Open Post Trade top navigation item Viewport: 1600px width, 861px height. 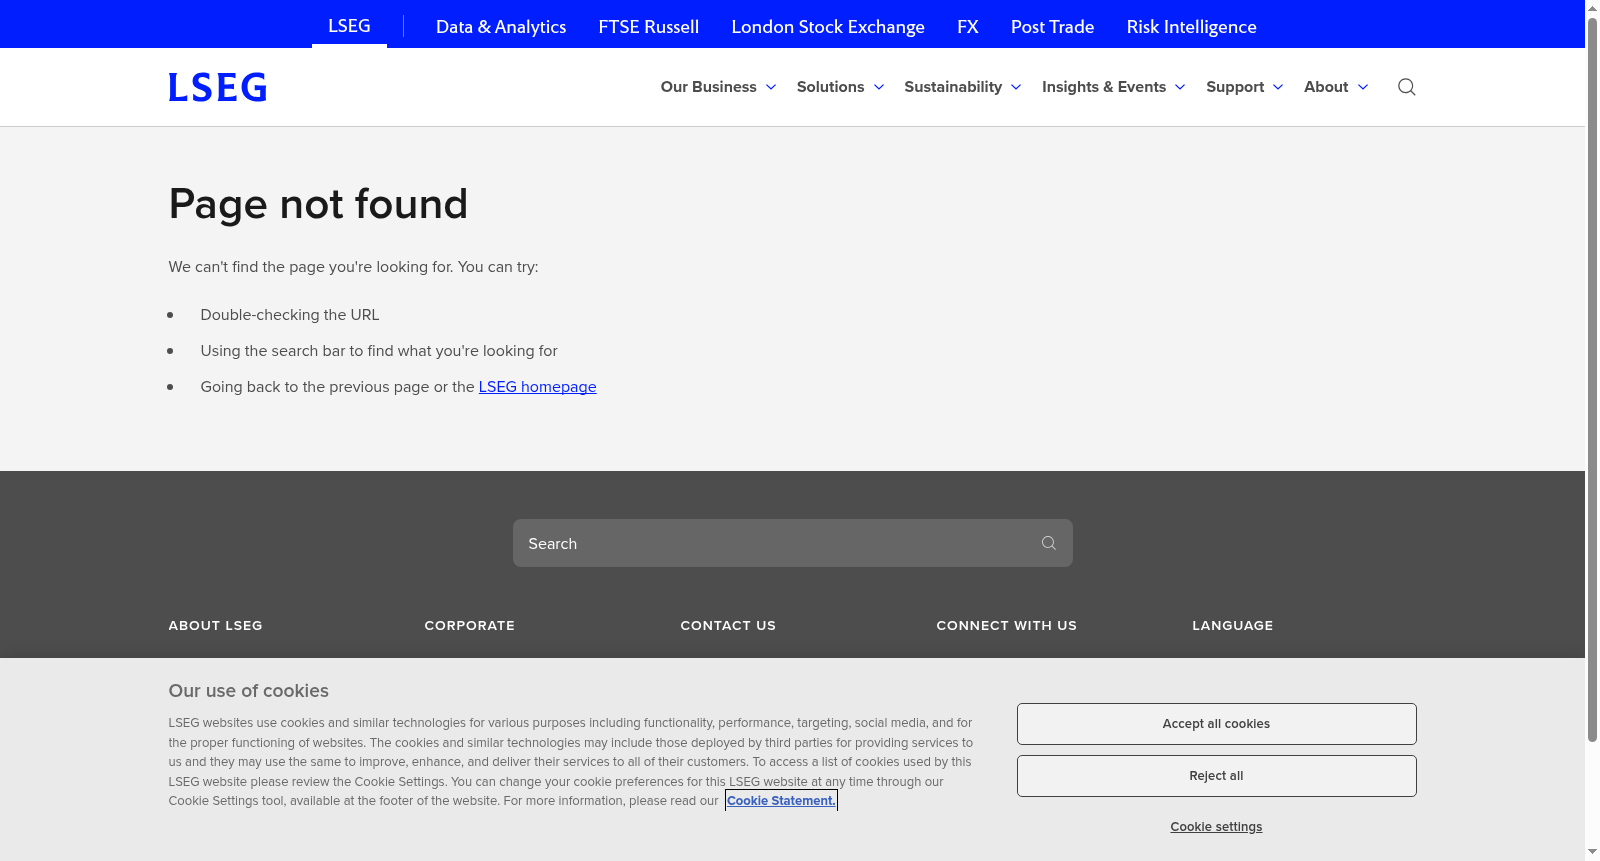(x=1052, y=27)
